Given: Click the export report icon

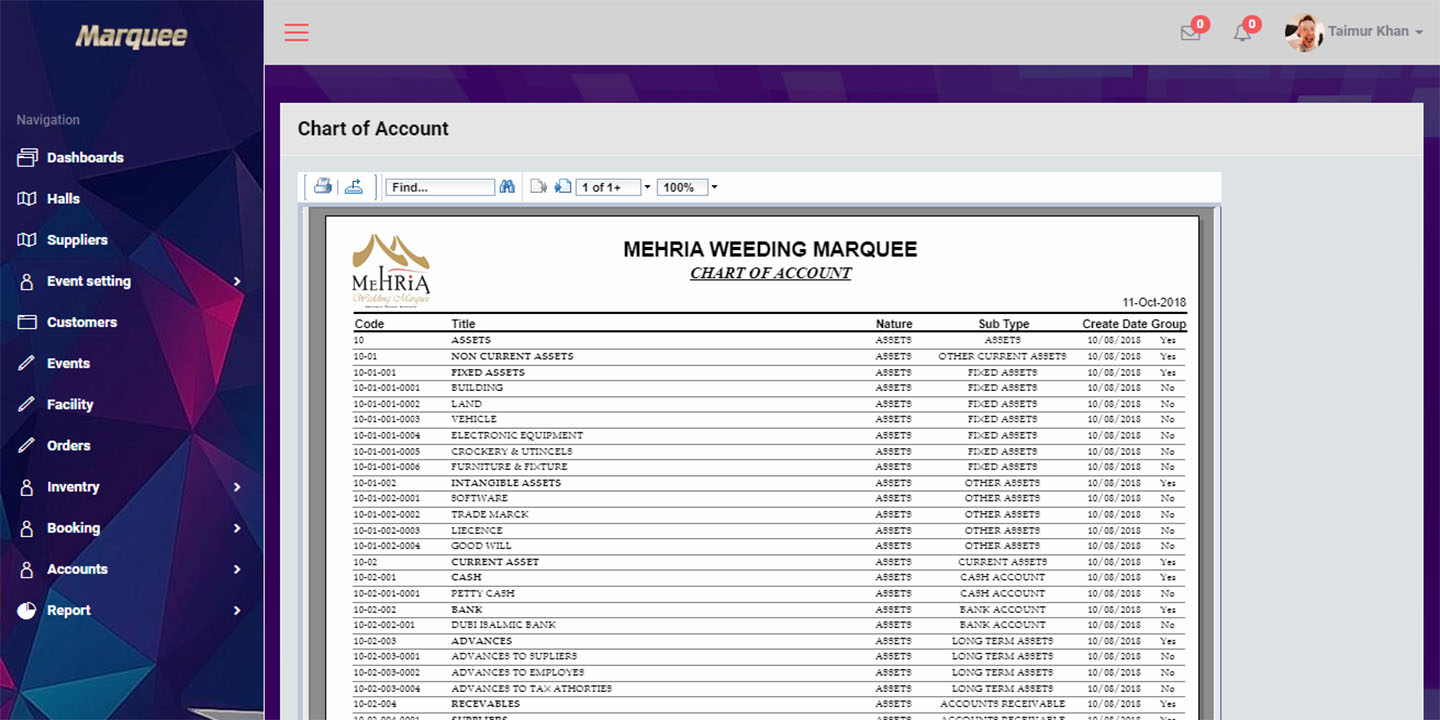Looking at the screenshot, I should click(353, 186).
